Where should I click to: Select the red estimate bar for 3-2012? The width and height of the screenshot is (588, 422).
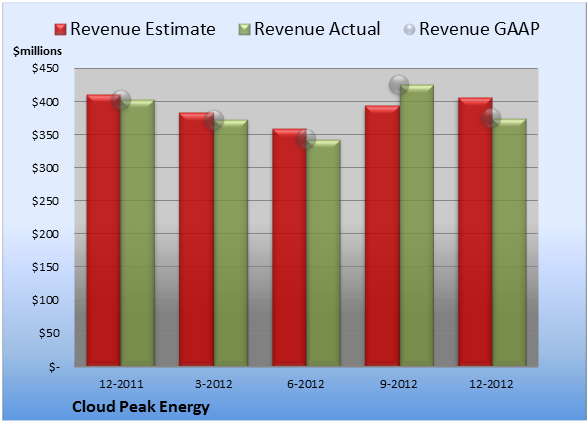tap(196, 239)
